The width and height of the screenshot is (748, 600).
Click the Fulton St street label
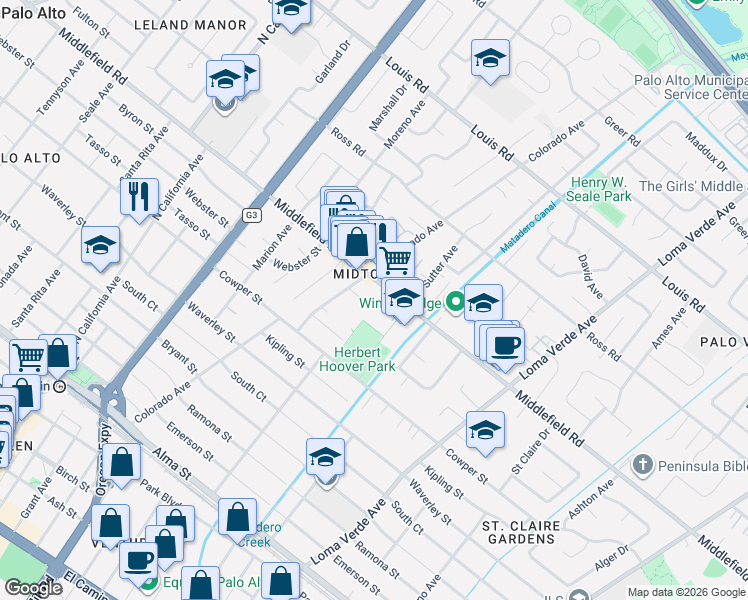[91, 22]
